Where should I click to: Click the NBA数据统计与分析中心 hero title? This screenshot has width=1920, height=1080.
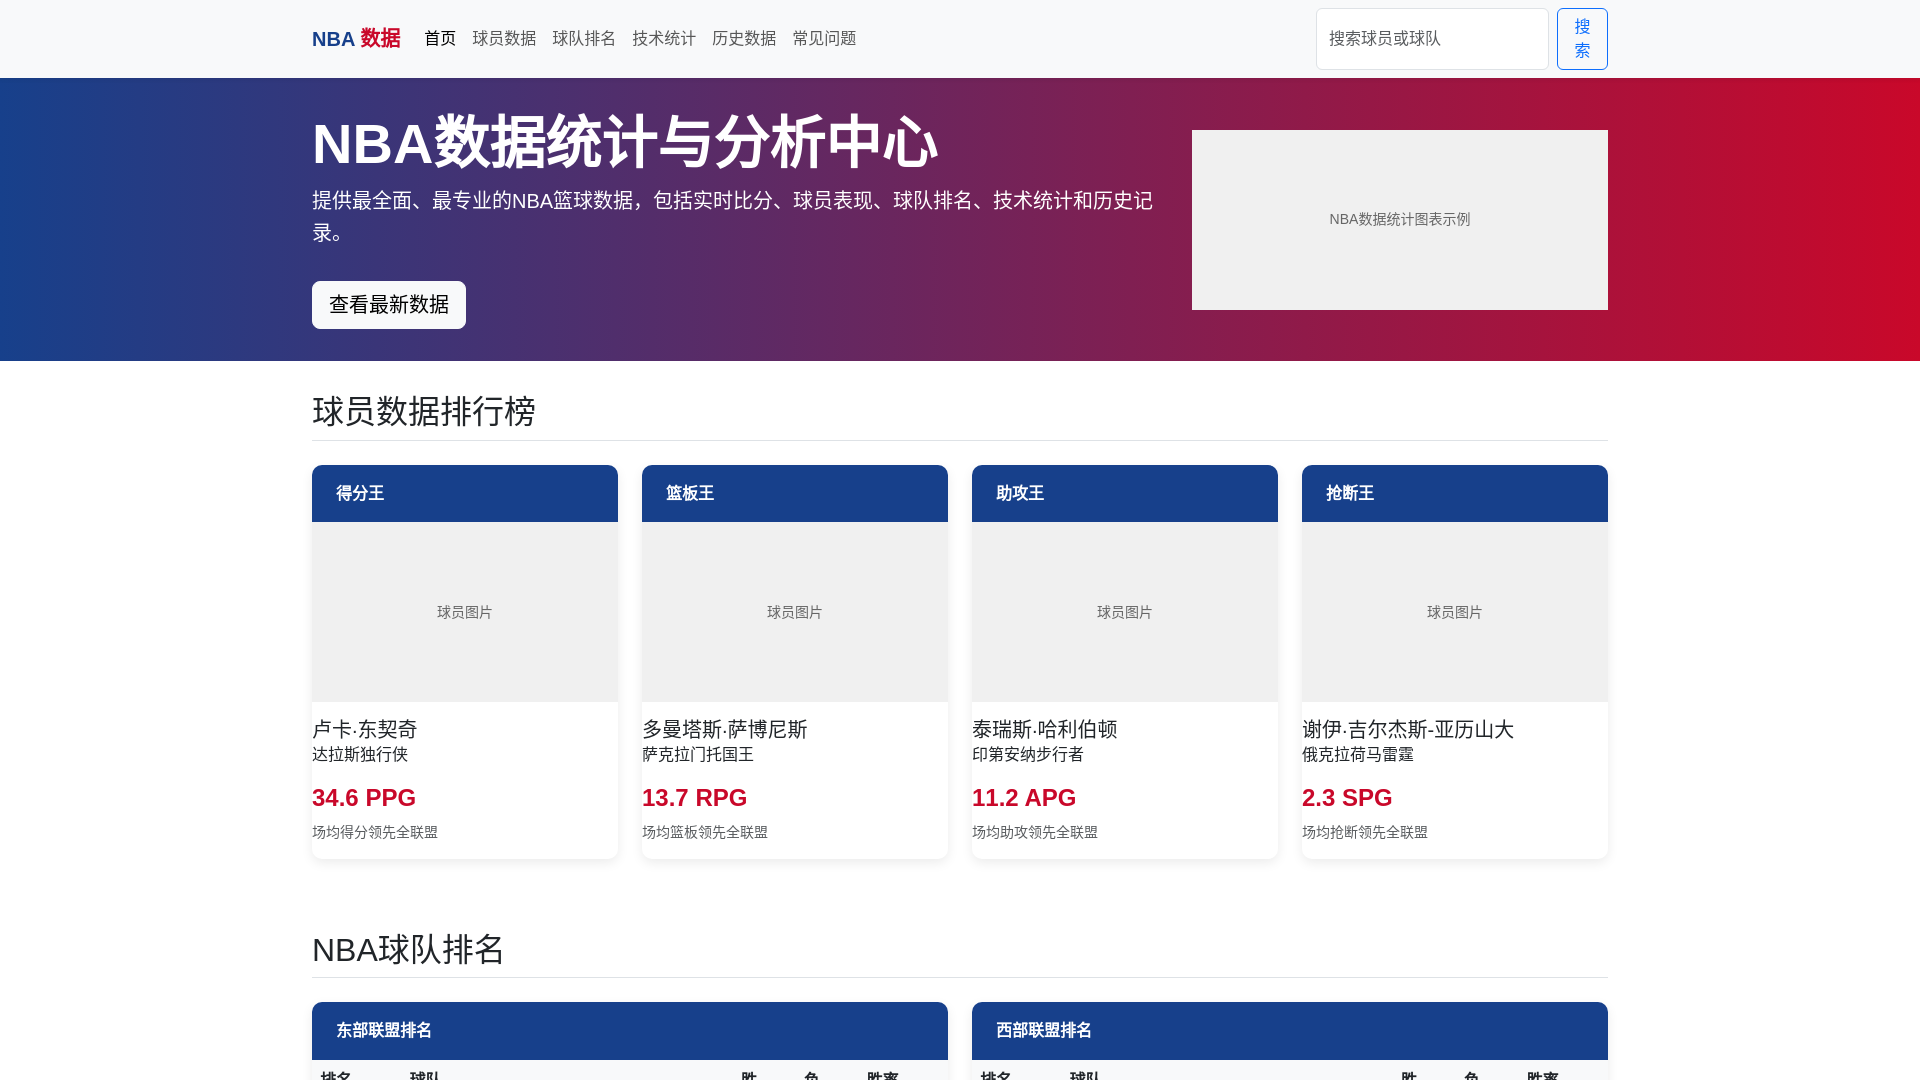pyautogui.click(x=625, y=143)
